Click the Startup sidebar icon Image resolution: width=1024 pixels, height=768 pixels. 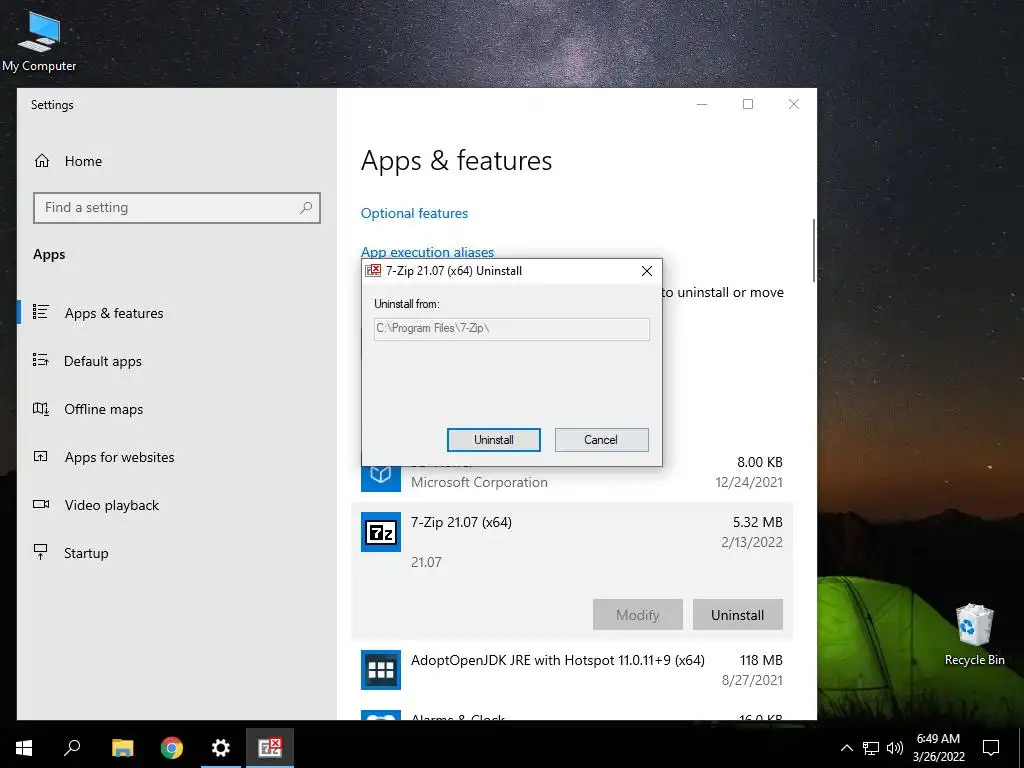pyautogui.click(x=40, y=552)
